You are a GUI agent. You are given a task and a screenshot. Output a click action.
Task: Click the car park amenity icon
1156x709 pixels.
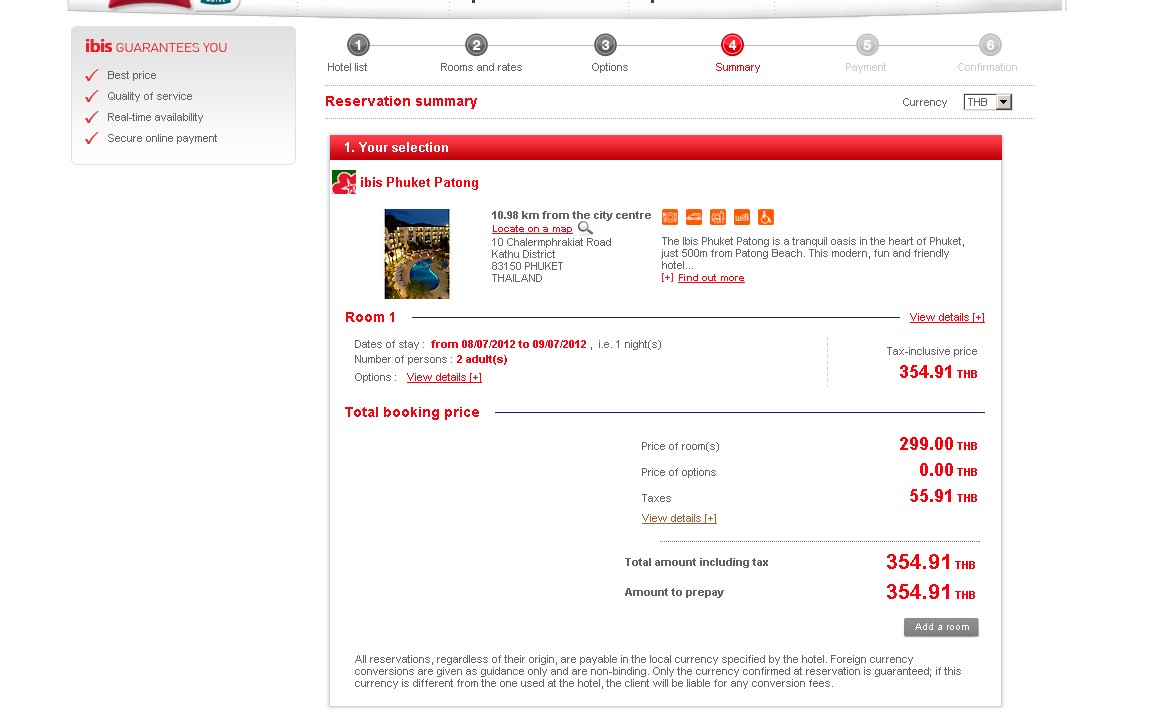pyautogui.click(x=694, y=217)
